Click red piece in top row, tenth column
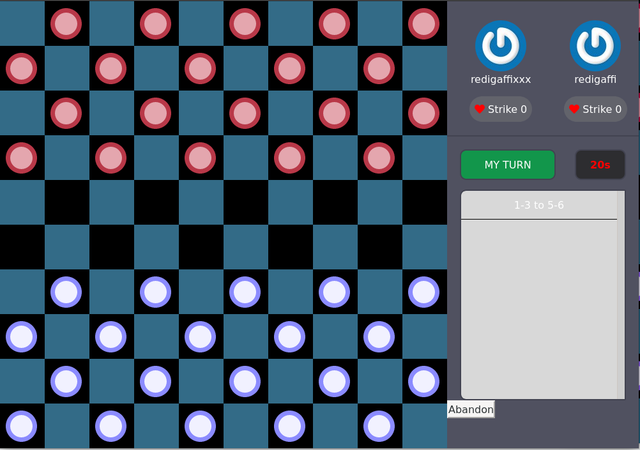The image size is (640, 450). [x=424, y=24]
